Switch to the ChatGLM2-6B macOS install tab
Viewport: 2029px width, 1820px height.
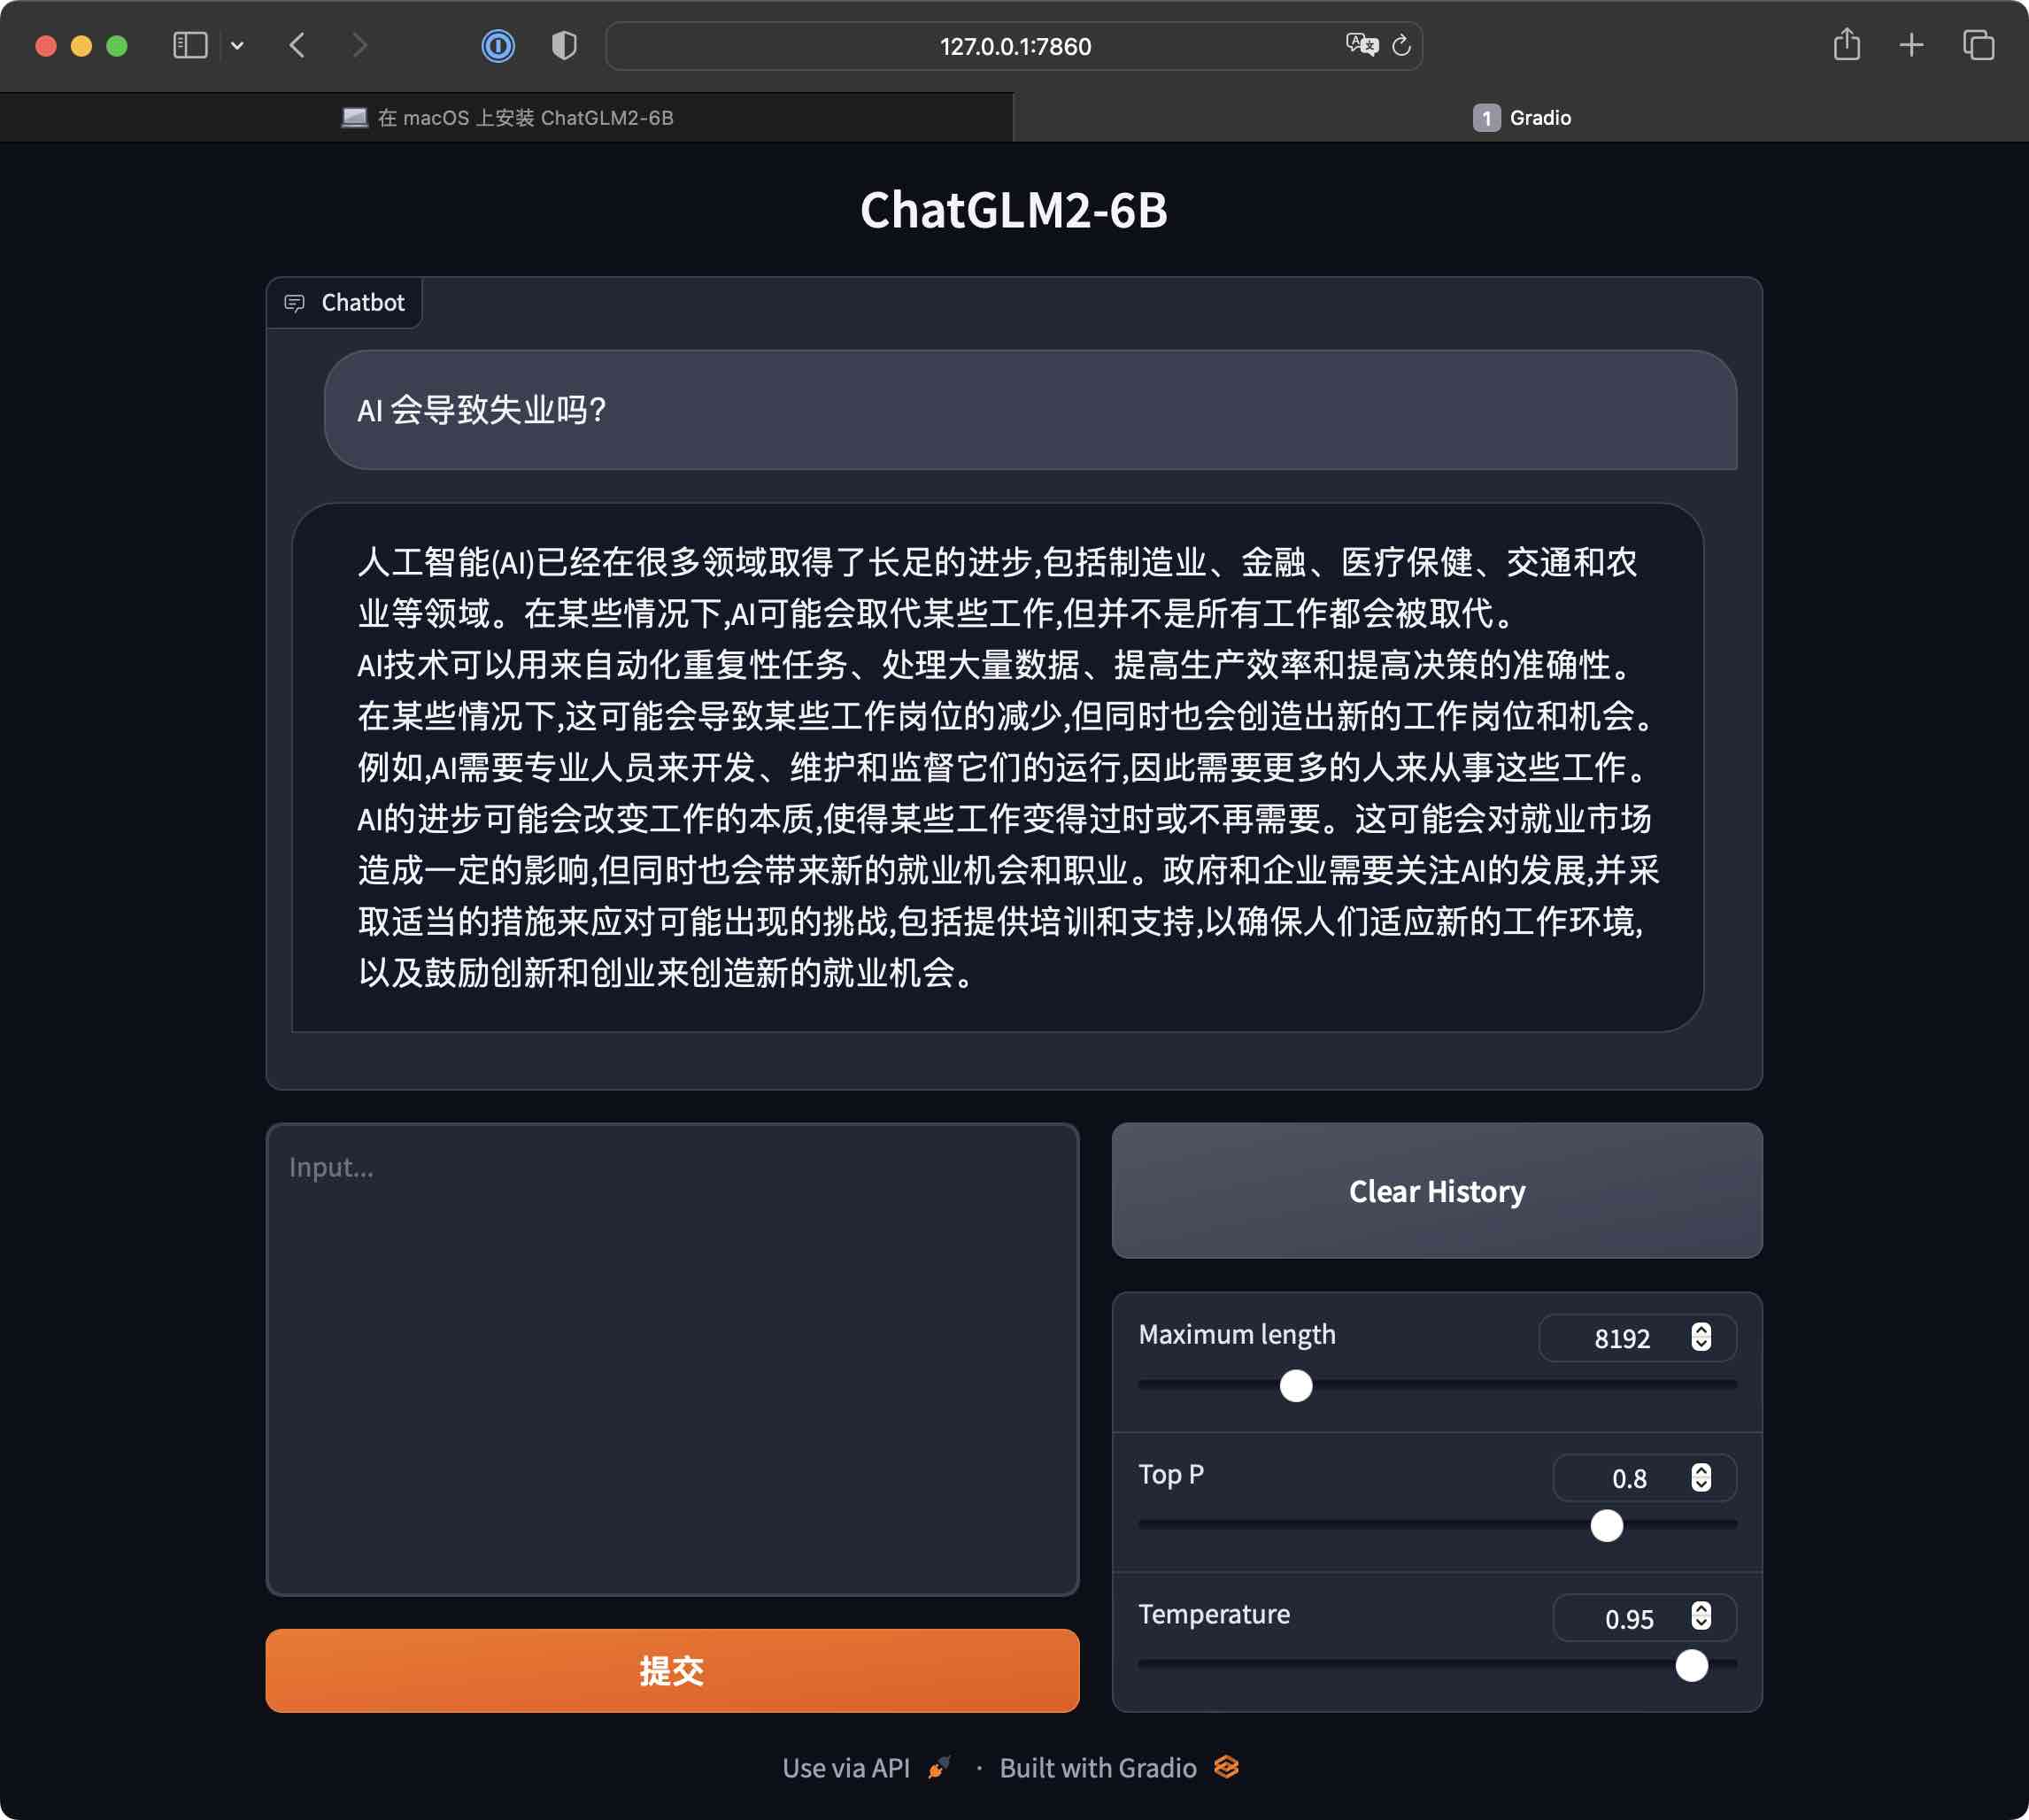point(507,118)
